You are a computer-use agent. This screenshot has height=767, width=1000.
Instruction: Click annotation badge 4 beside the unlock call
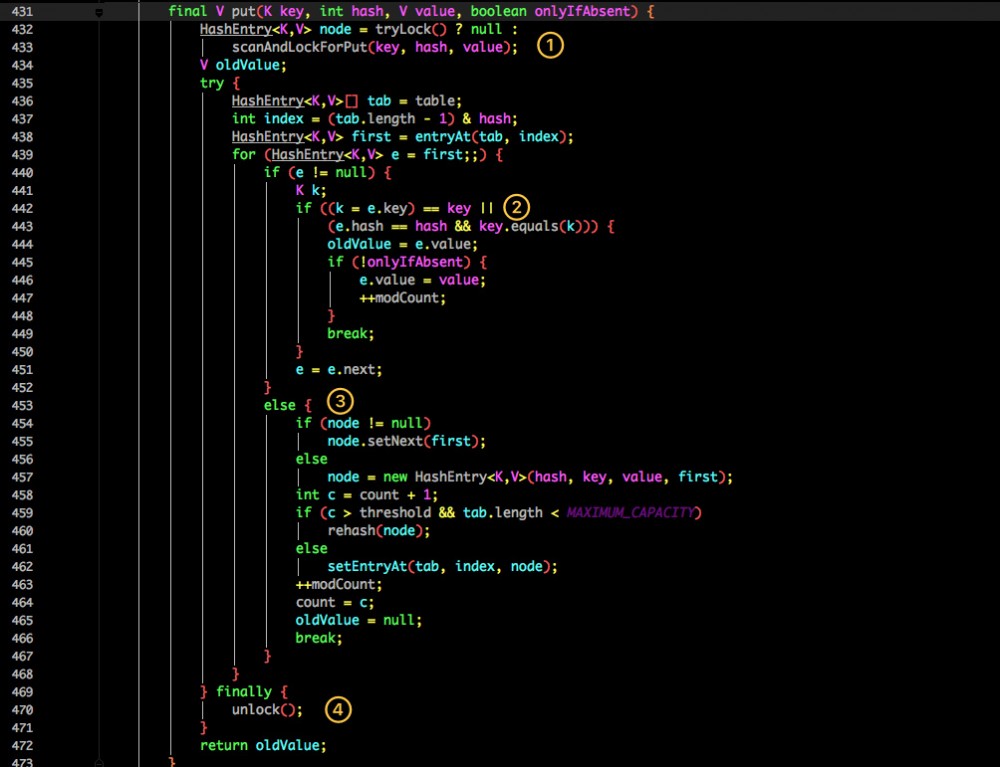338,709
